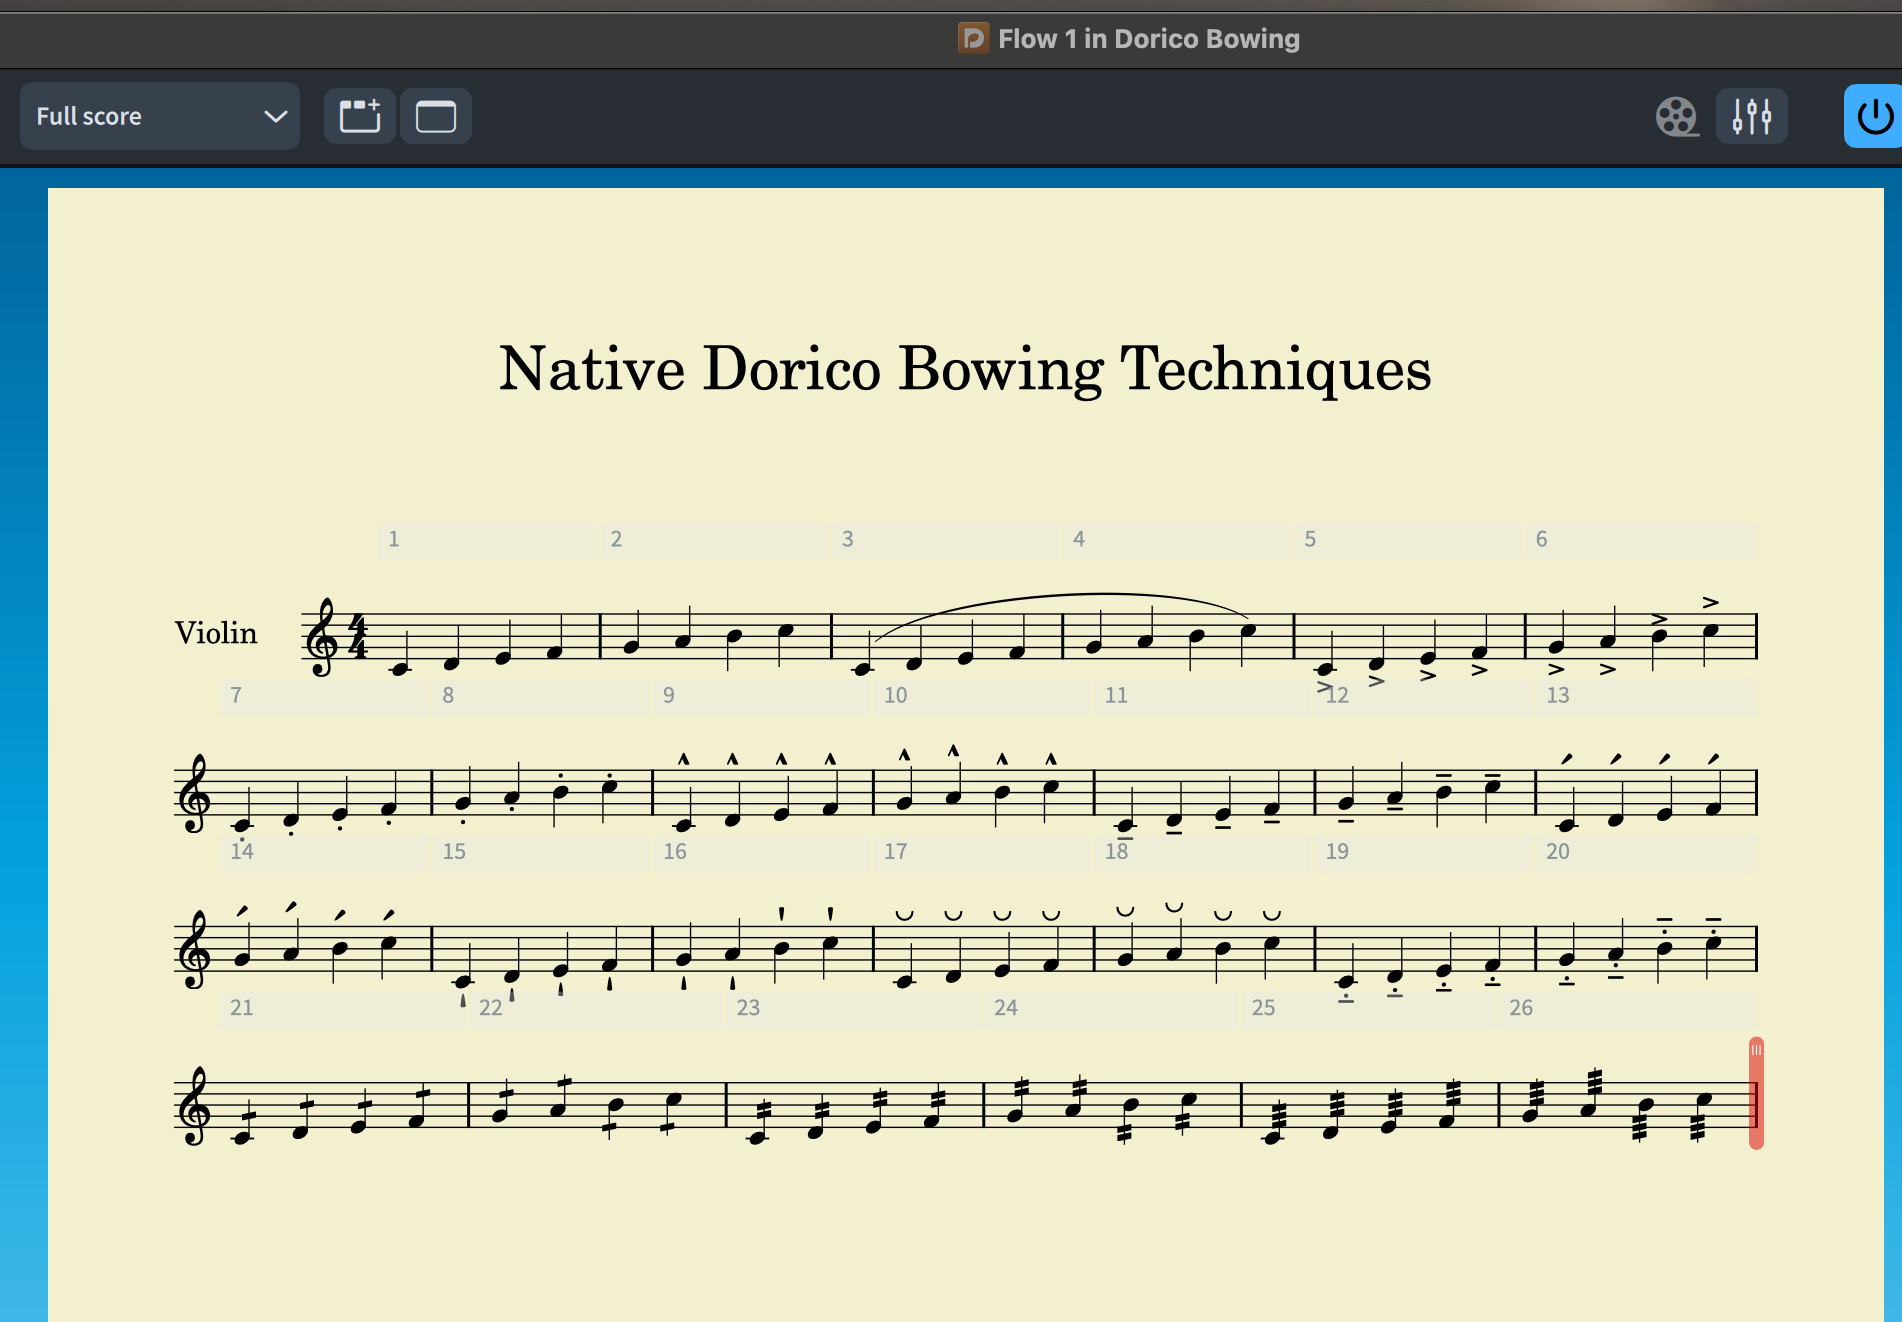Select the Violin staff label
Screen dimensions: 1902x1322
[x=216, y=633]
